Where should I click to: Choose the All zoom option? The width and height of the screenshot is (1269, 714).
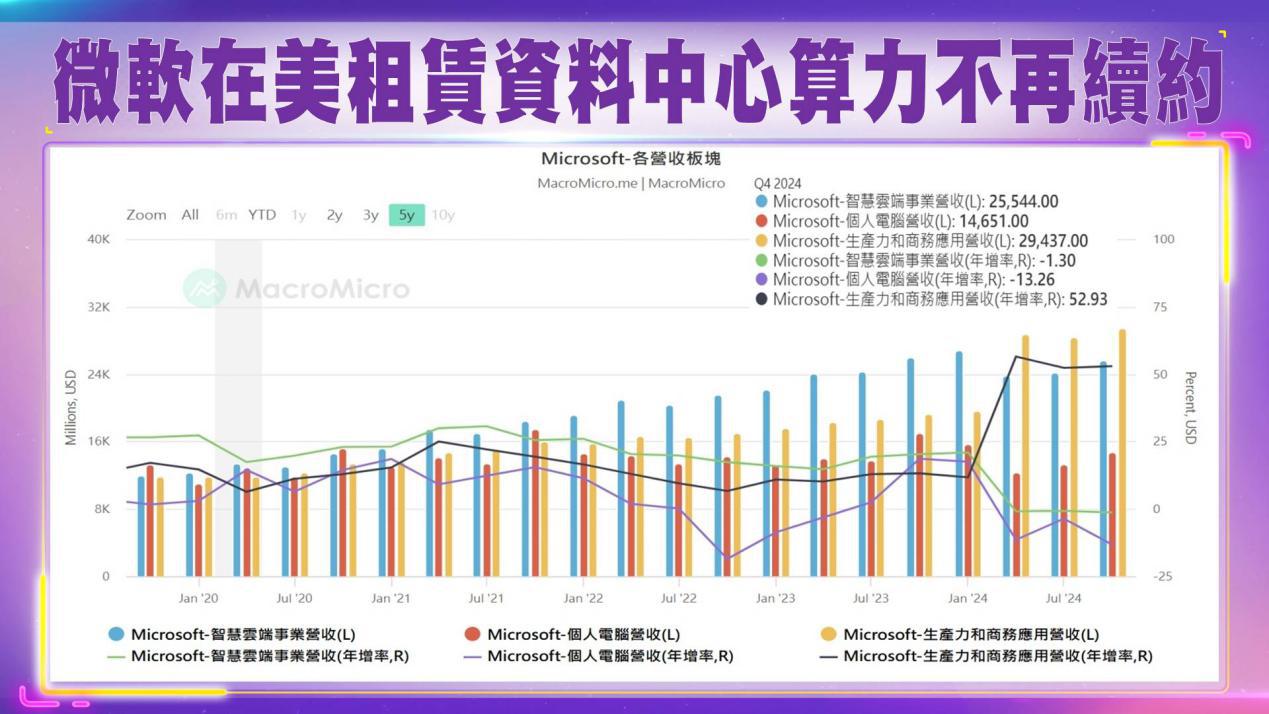pos(190,215)
